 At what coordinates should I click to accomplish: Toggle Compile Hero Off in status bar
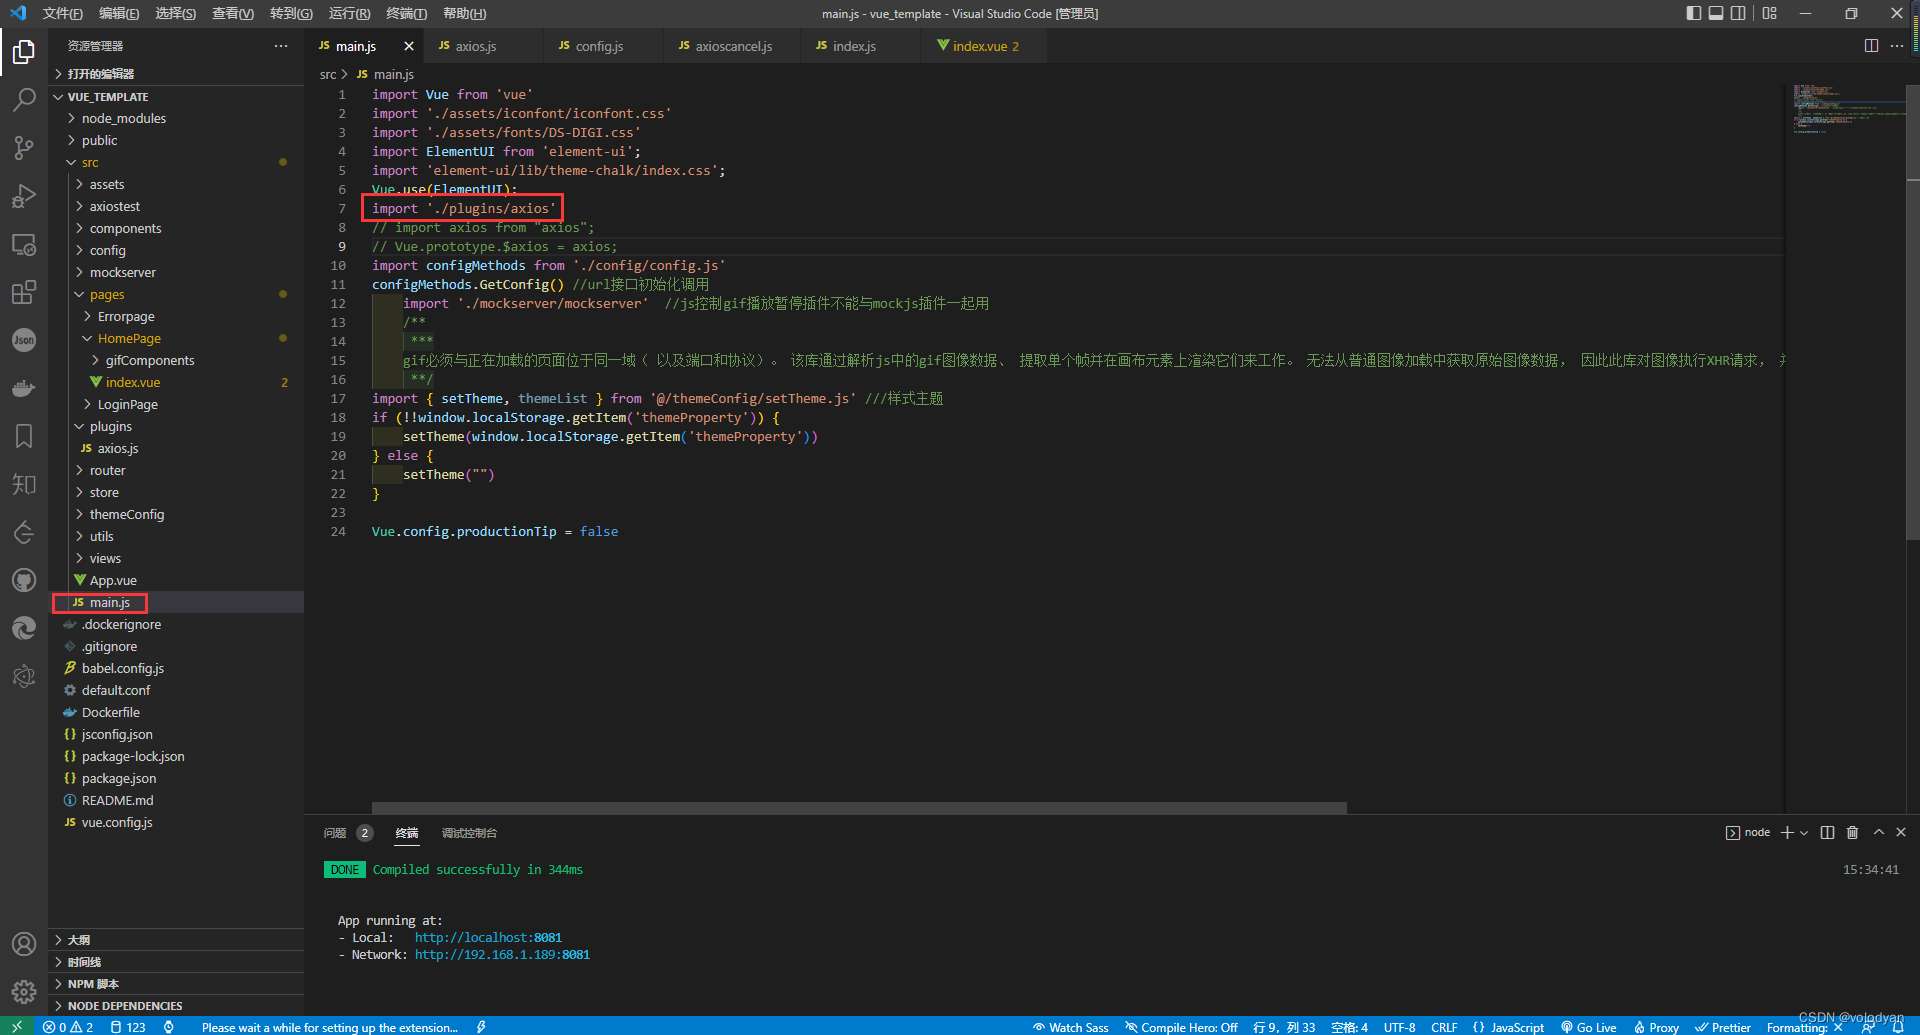point(1181,1027)
